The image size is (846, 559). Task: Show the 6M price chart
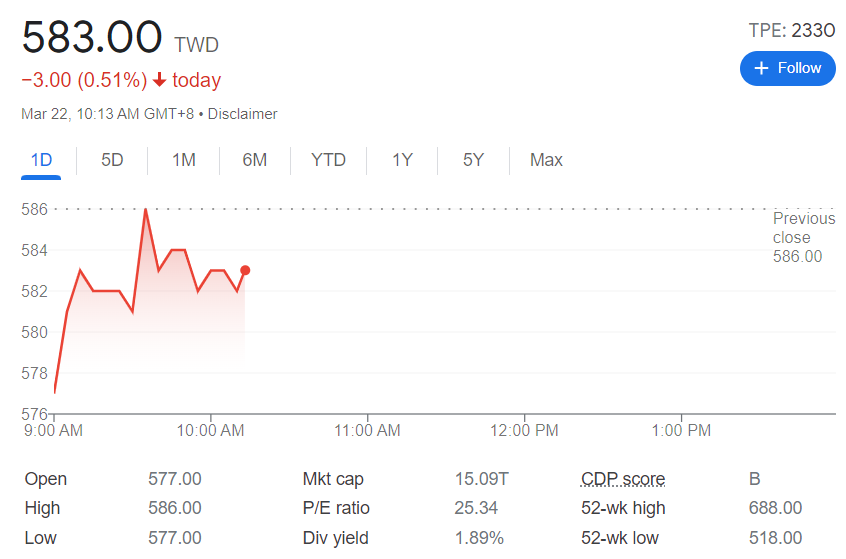click(x=255, y=160)
